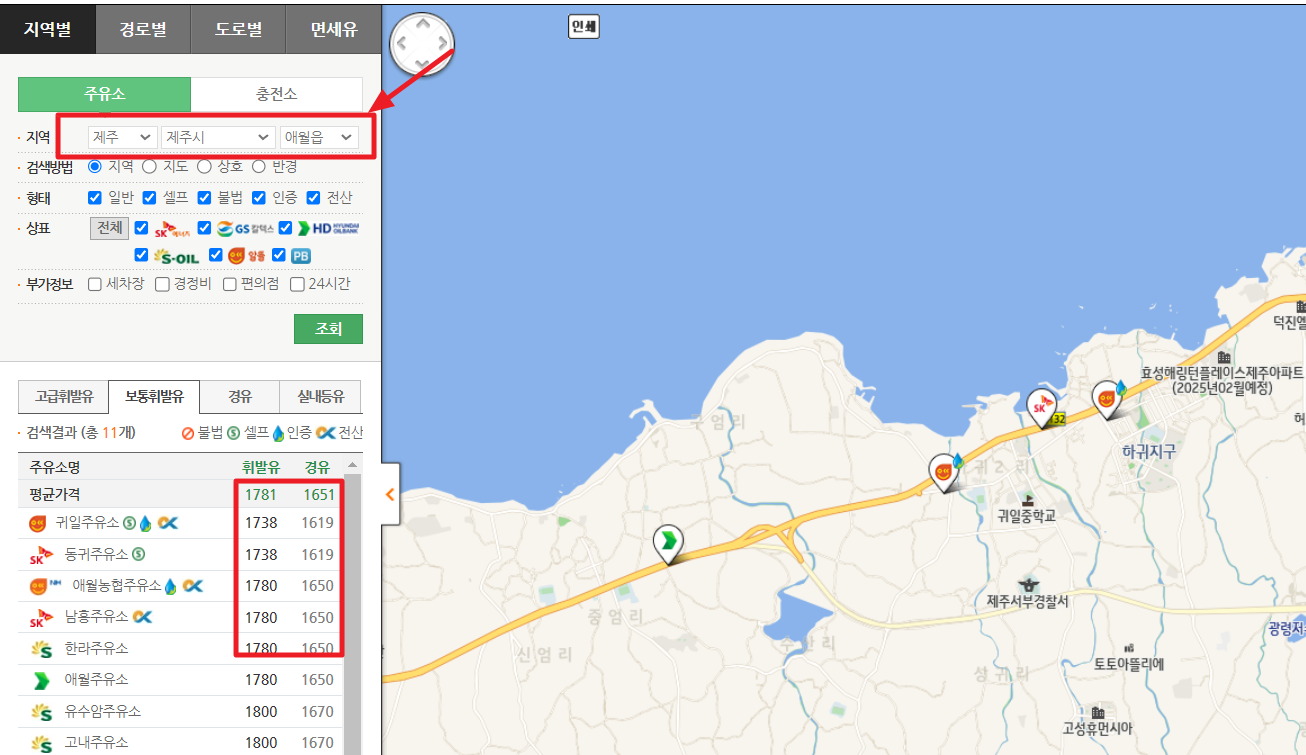The height and width of the screenshot is (755, 1306).
Task: Uncheck the 불법 checkbox
Action: pos(204,197)
